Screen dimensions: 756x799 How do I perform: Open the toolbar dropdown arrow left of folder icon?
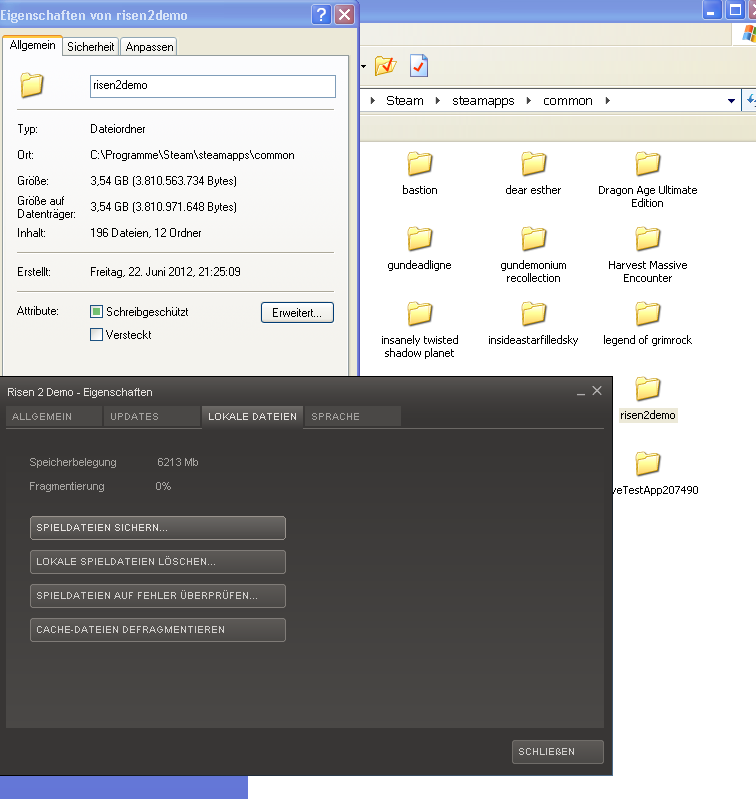pos(363,66)
